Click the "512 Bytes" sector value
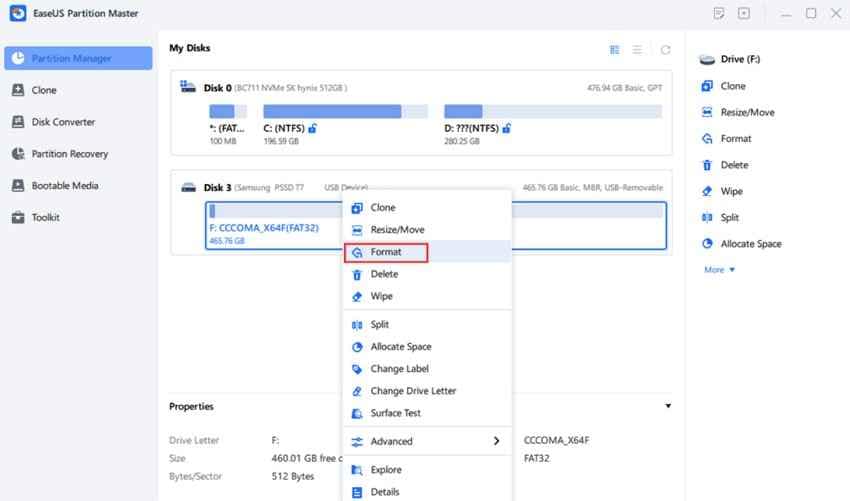The height and width of the screenshot is (501, 850). click(x=293, y=477)
